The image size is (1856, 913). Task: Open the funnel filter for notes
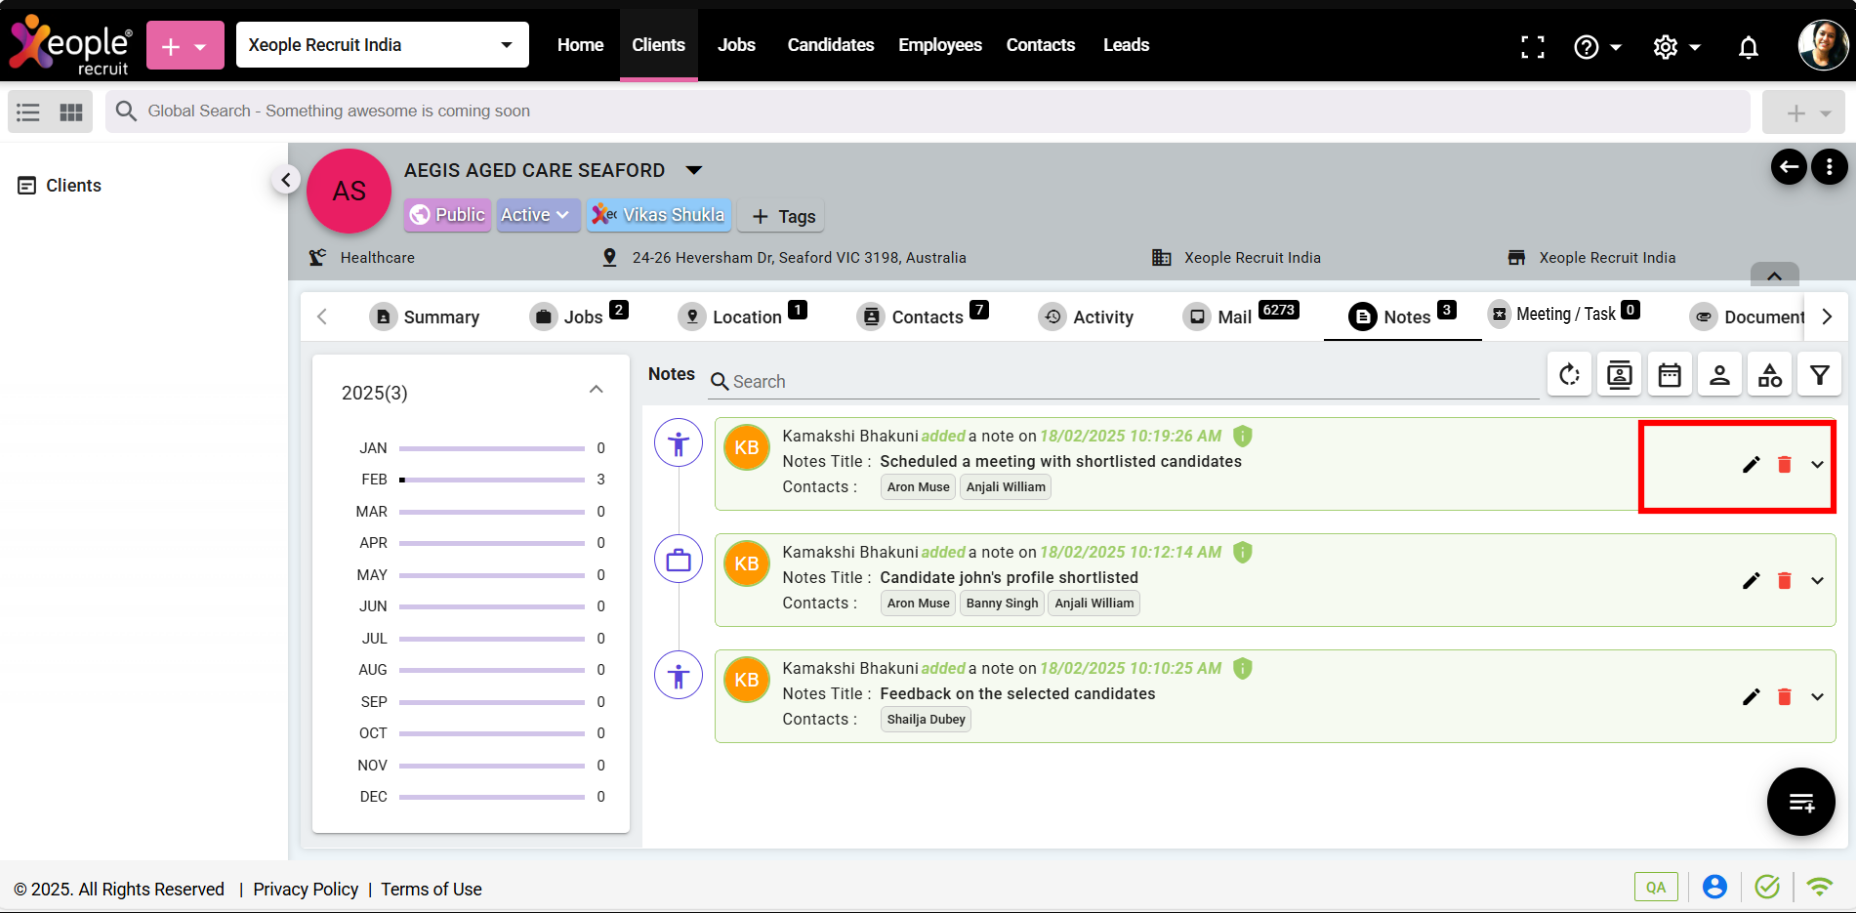(x=1819, y=375)
